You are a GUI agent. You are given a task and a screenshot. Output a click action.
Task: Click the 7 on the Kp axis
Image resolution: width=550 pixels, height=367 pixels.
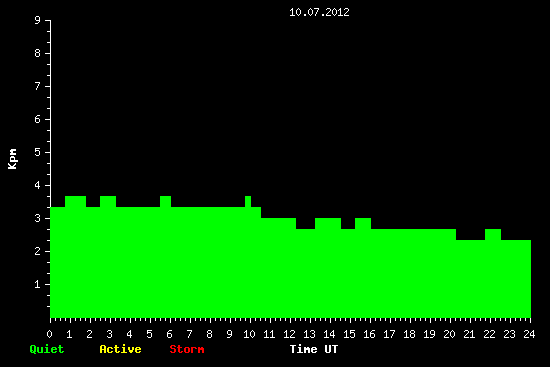[38, 86]
